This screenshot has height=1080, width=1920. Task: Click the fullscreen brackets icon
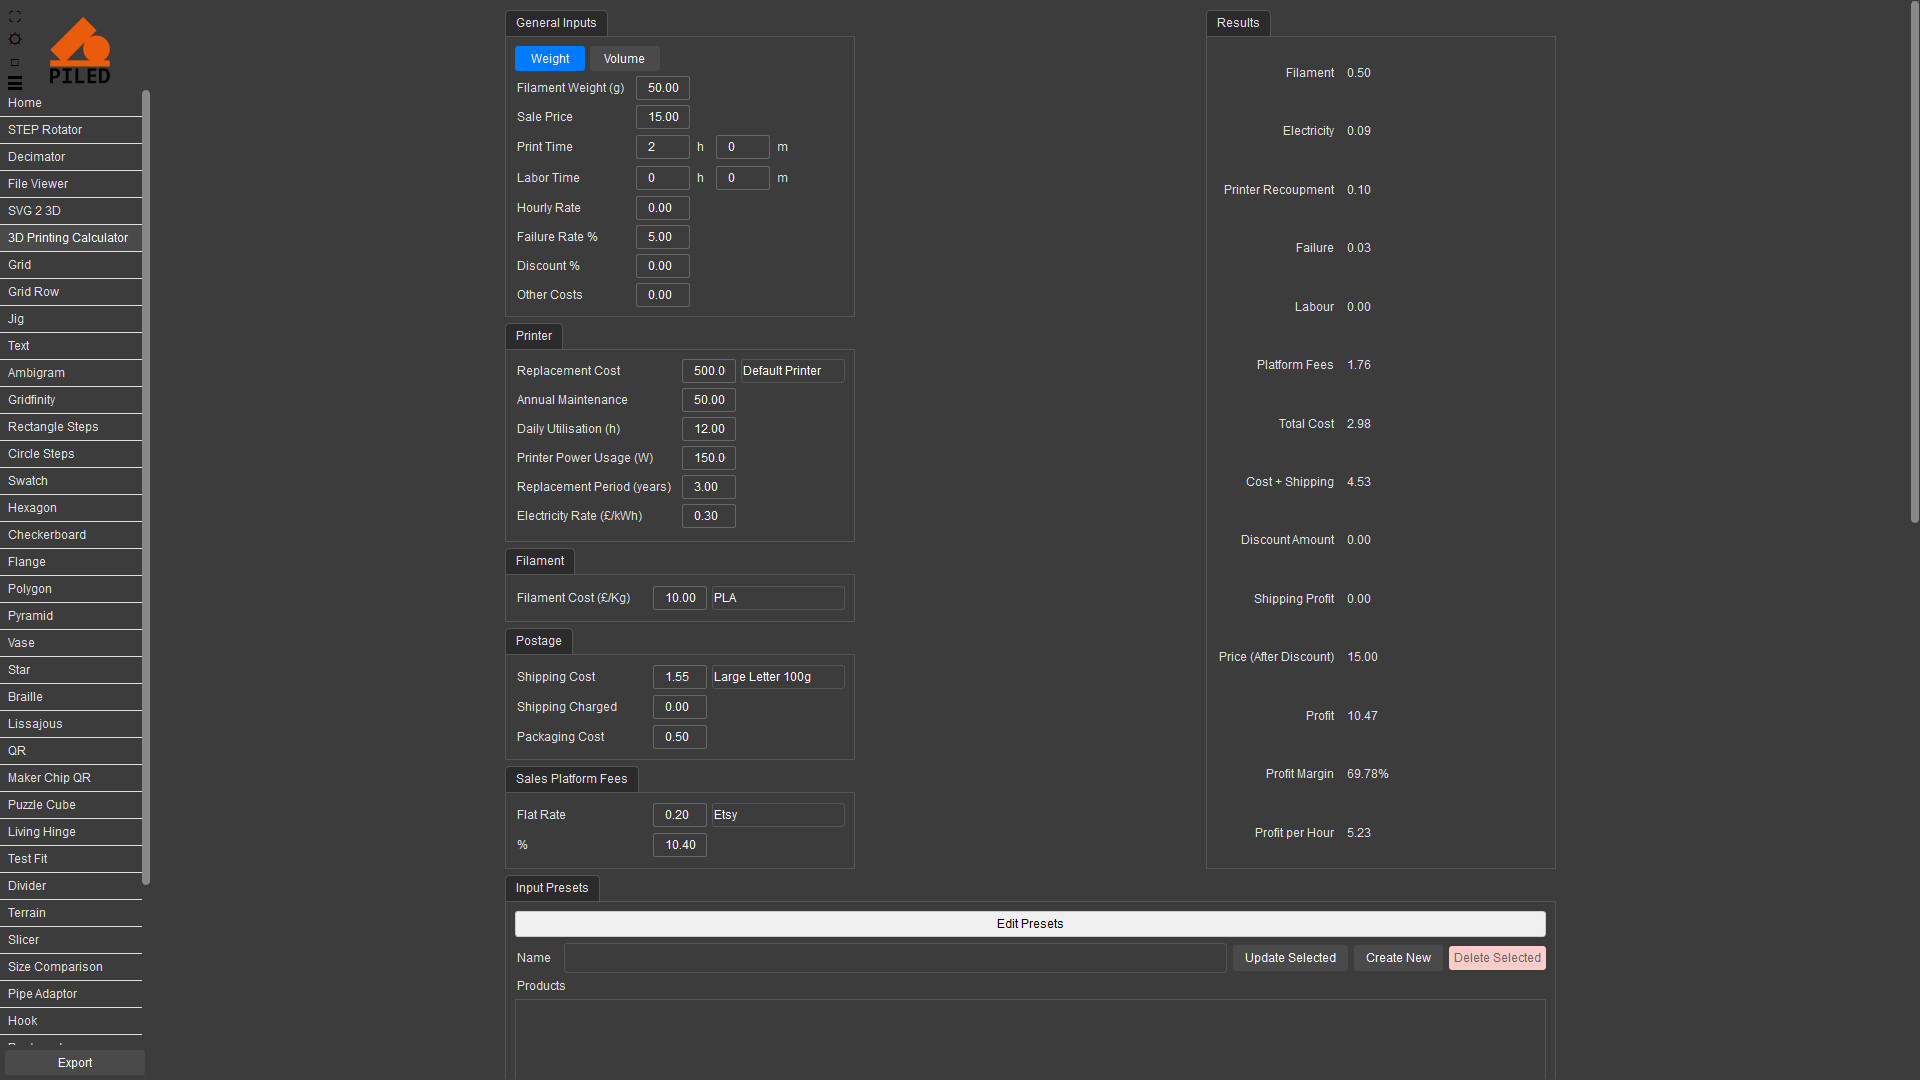click(15, 17)
